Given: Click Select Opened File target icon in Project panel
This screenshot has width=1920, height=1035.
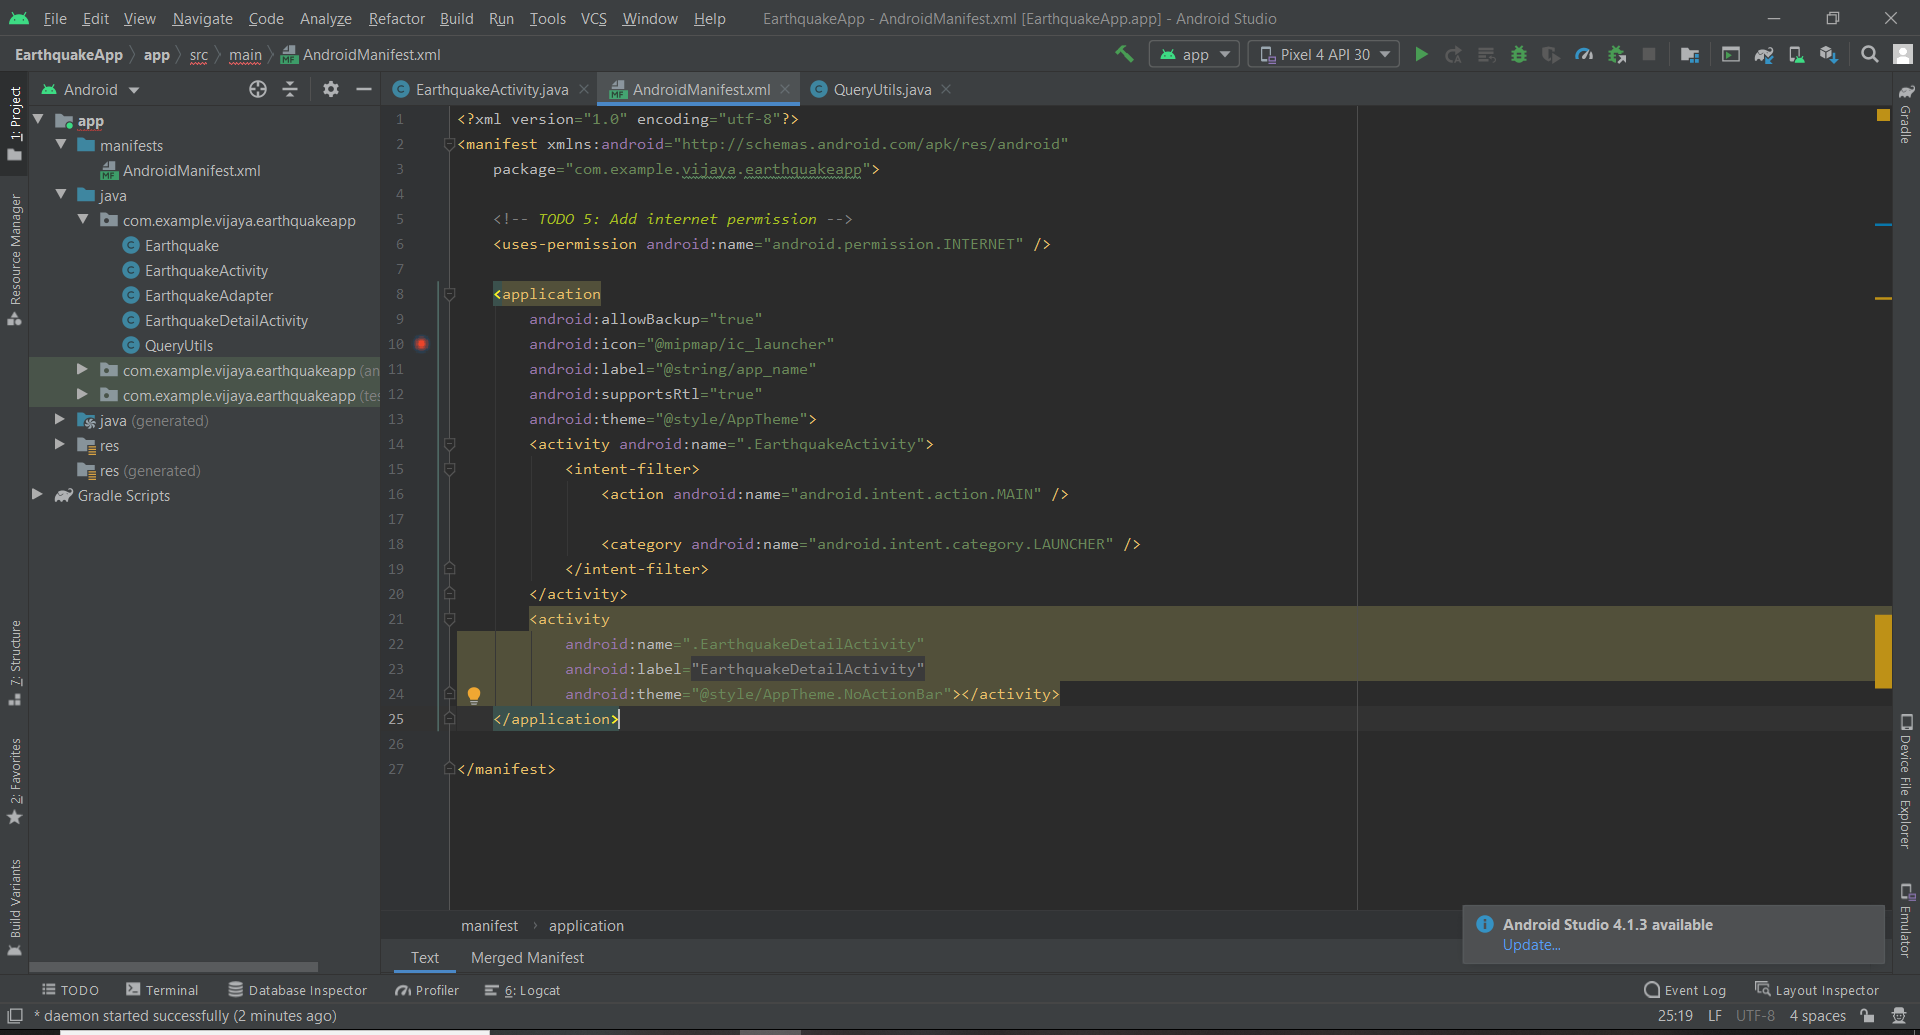Looking at the screenshot, I should coord(258,89).
